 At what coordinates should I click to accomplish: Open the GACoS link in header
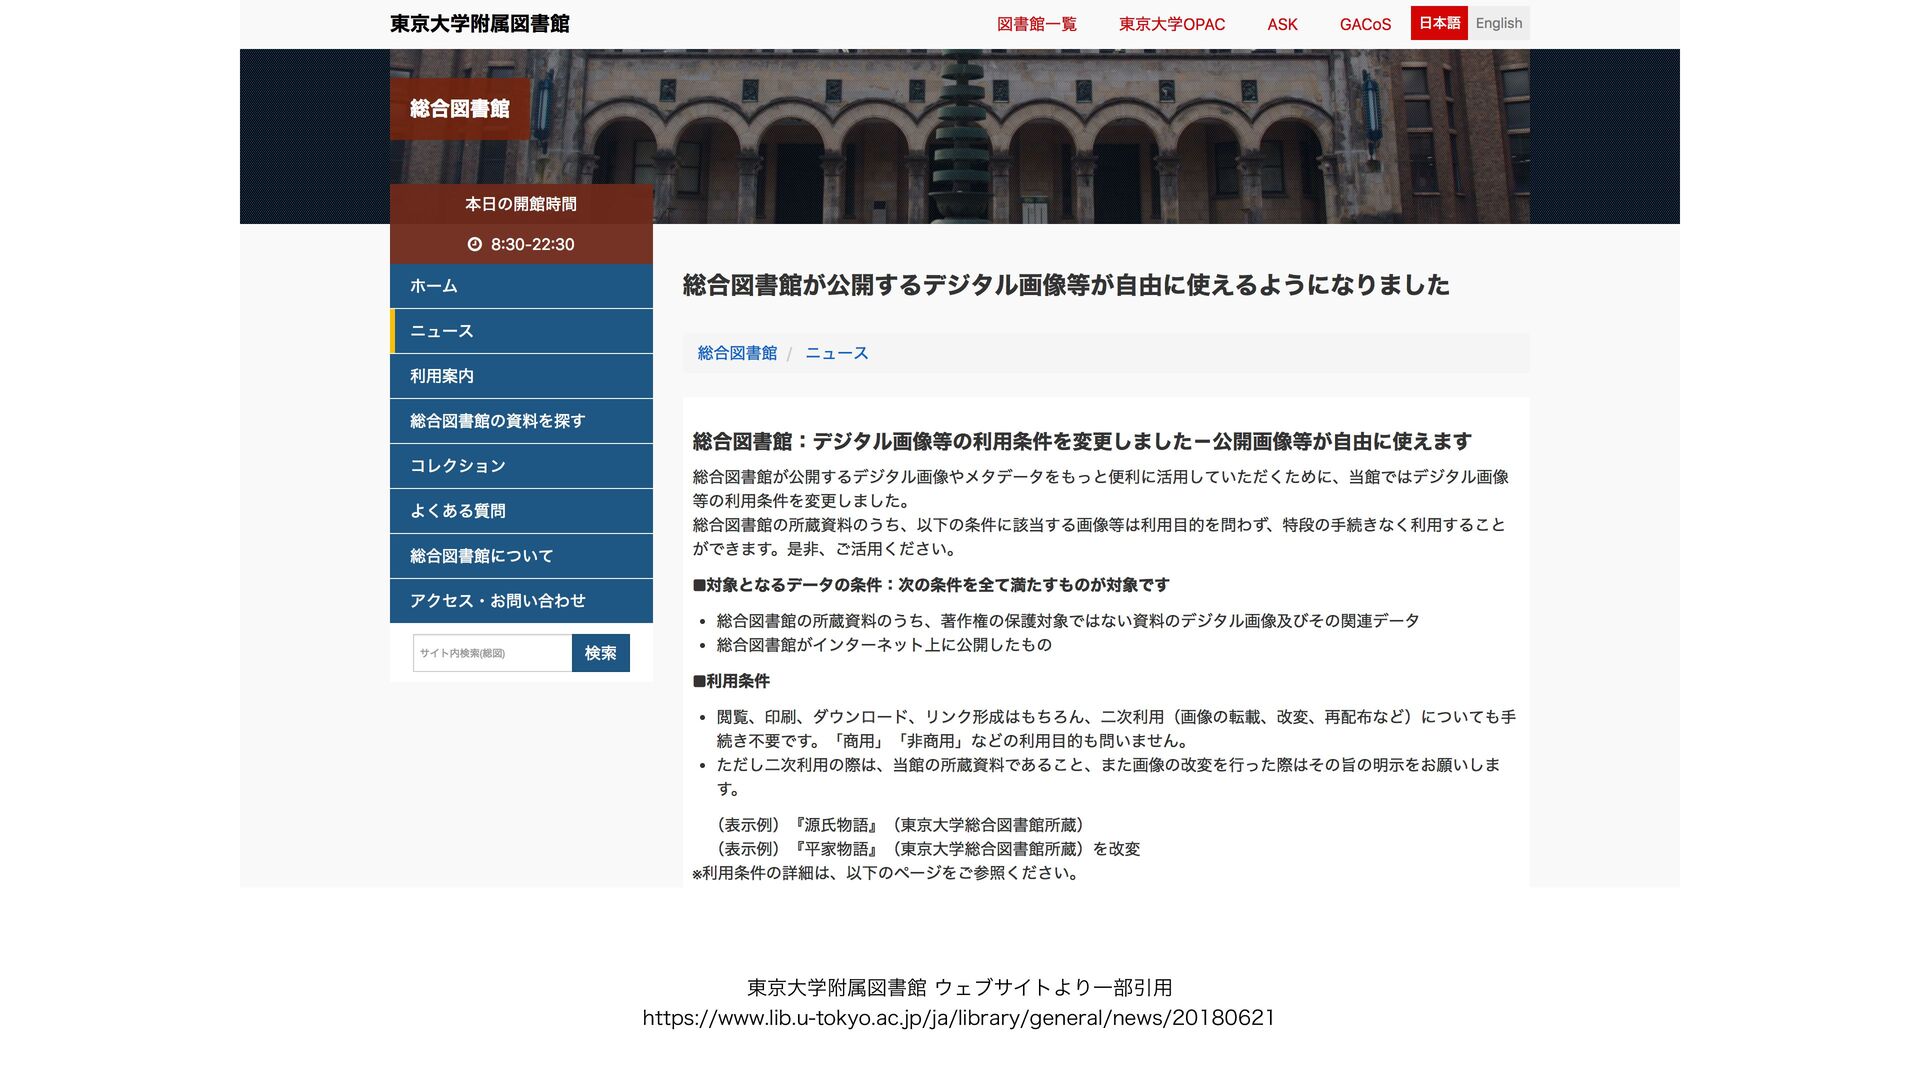pyautogui.click(x=1365, y=24)
